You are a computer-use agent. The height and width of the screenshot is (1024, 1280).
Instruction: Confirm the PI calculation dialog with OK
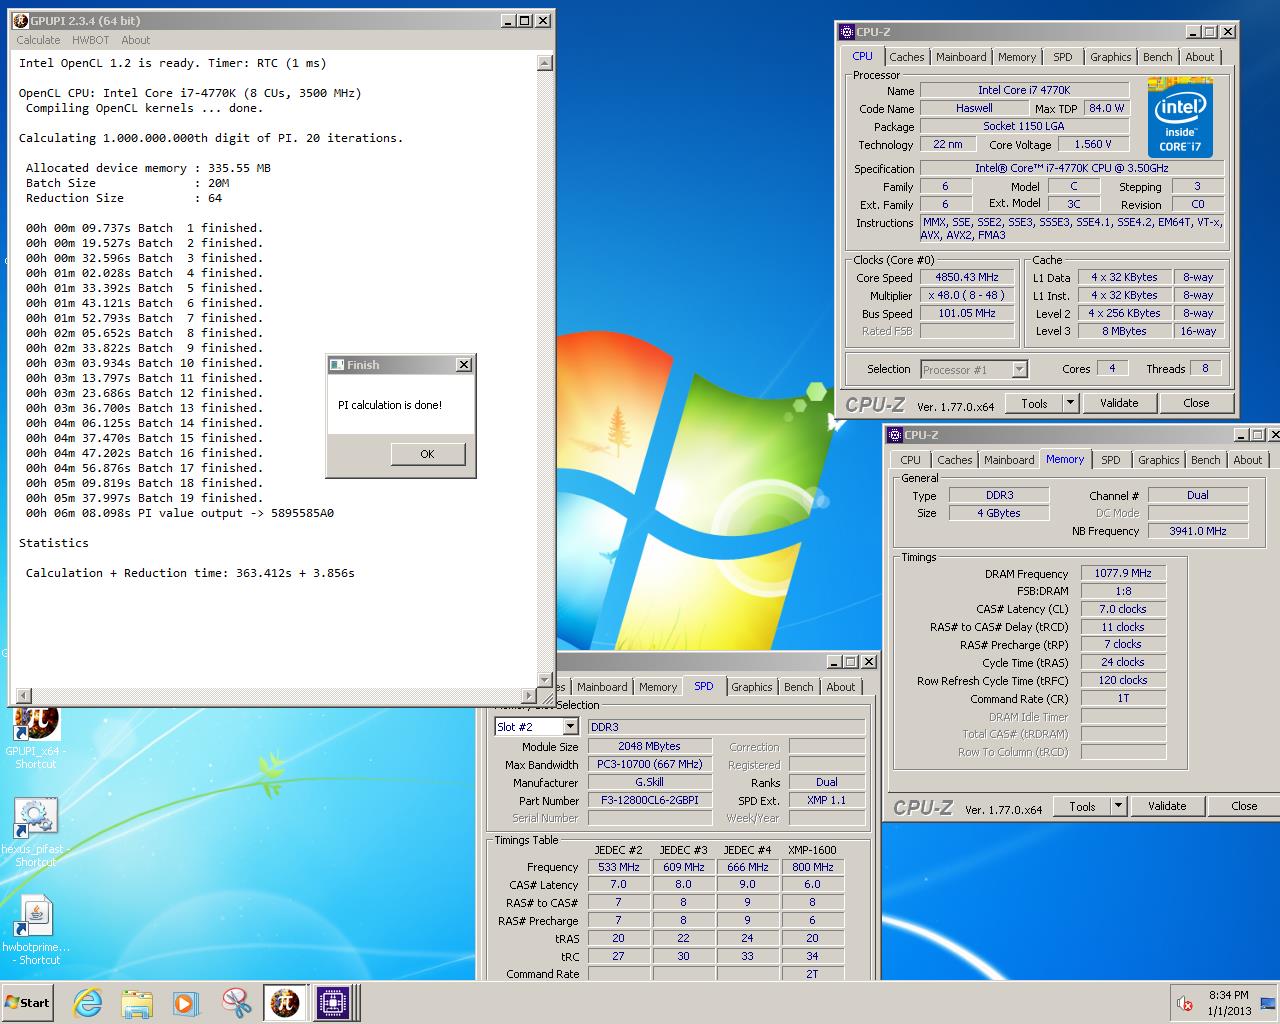427,454
